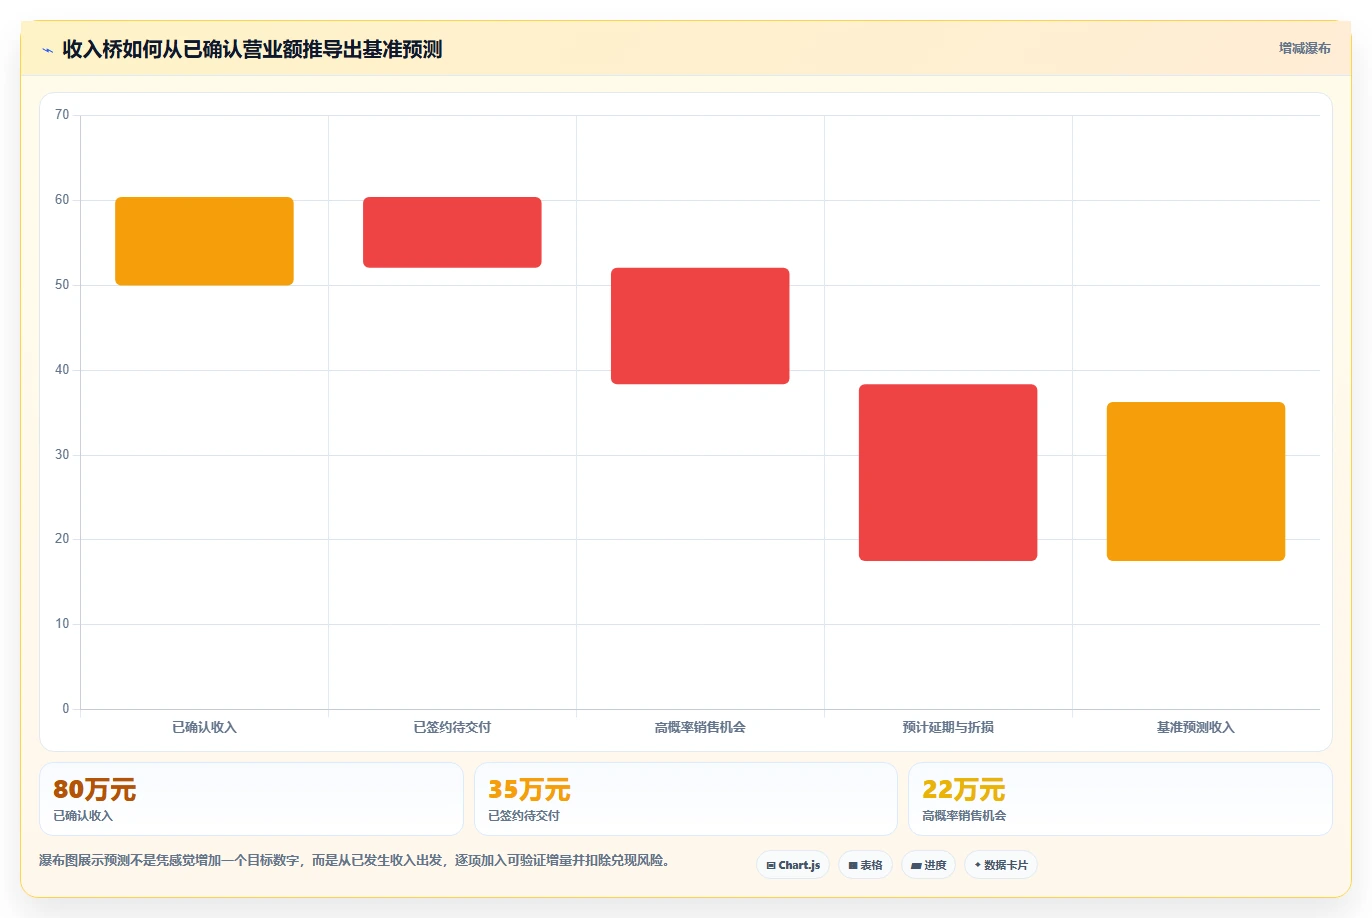This screenshot has height=918, width=1372.
Task: Open the 80万元 已确认收入 data card
Action: [251, 799]
